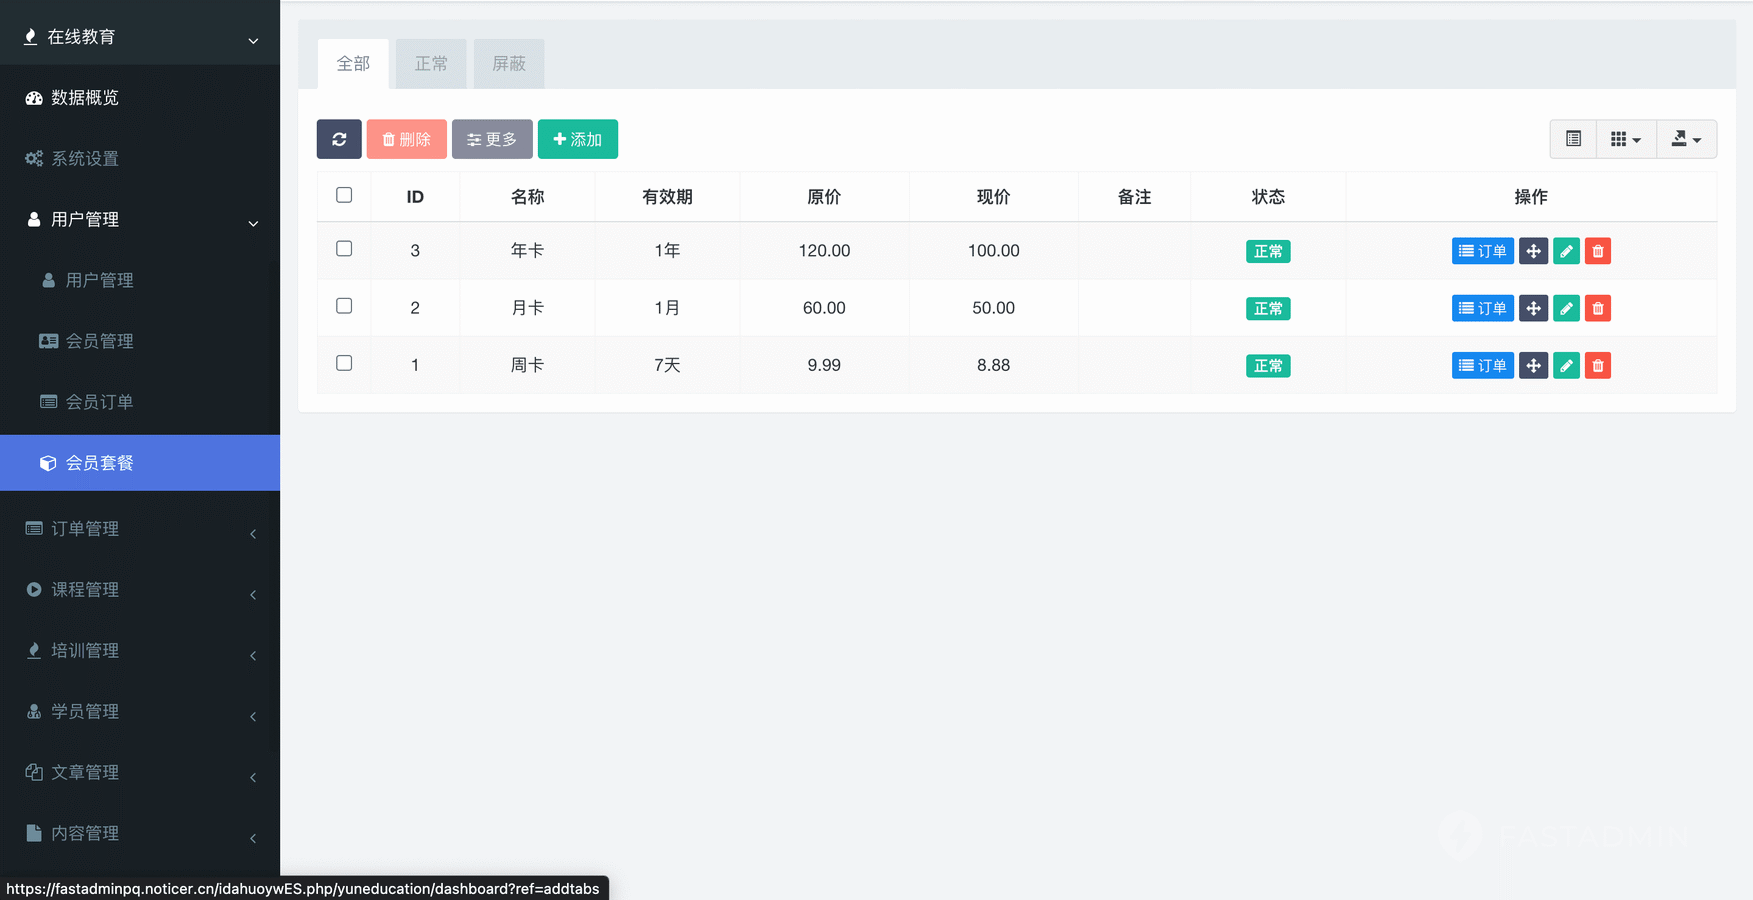Expand the 订单管理 sidebar menu
The height and width of the screenshot is (900, 1753).
click(140, 529)
